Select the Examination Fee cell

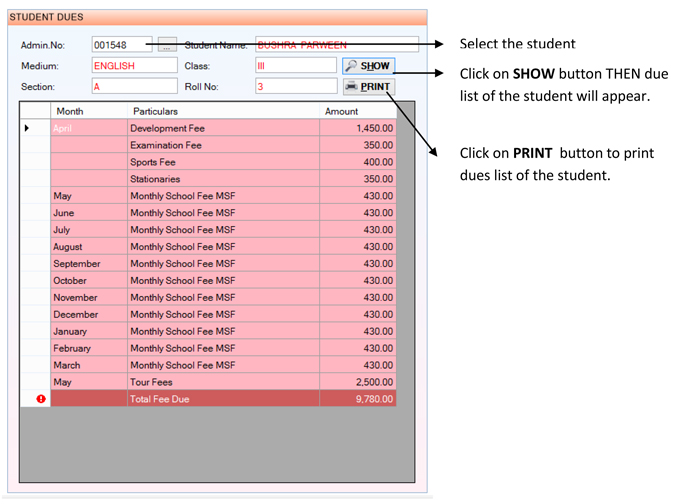pos(224,145)
